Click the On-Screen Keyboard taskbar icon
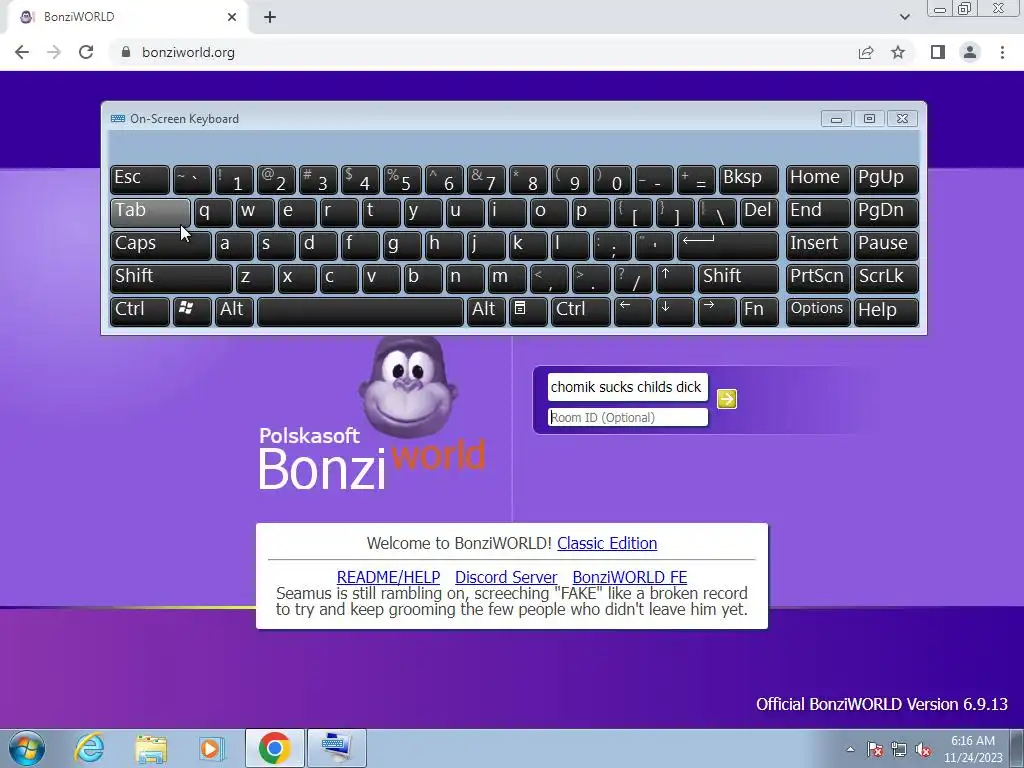 336,748
